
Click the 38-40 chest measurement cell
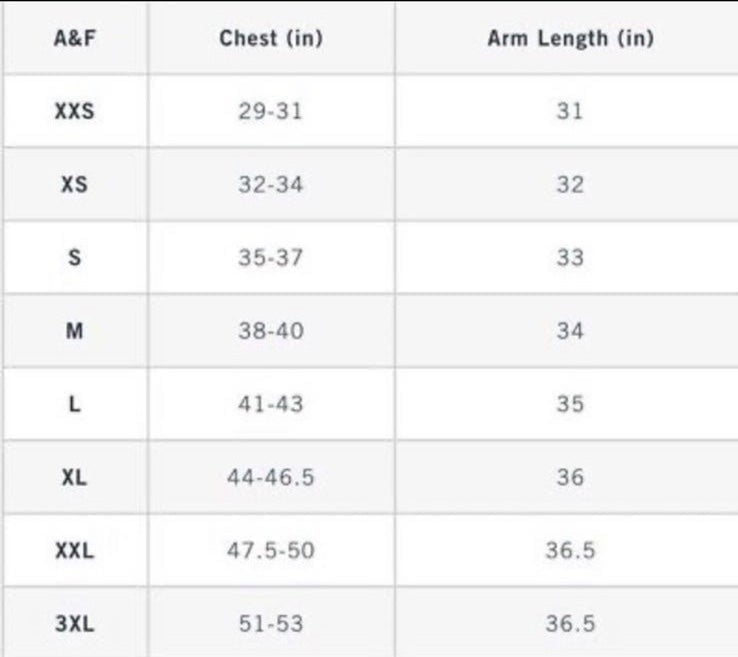tap(271, 331)
